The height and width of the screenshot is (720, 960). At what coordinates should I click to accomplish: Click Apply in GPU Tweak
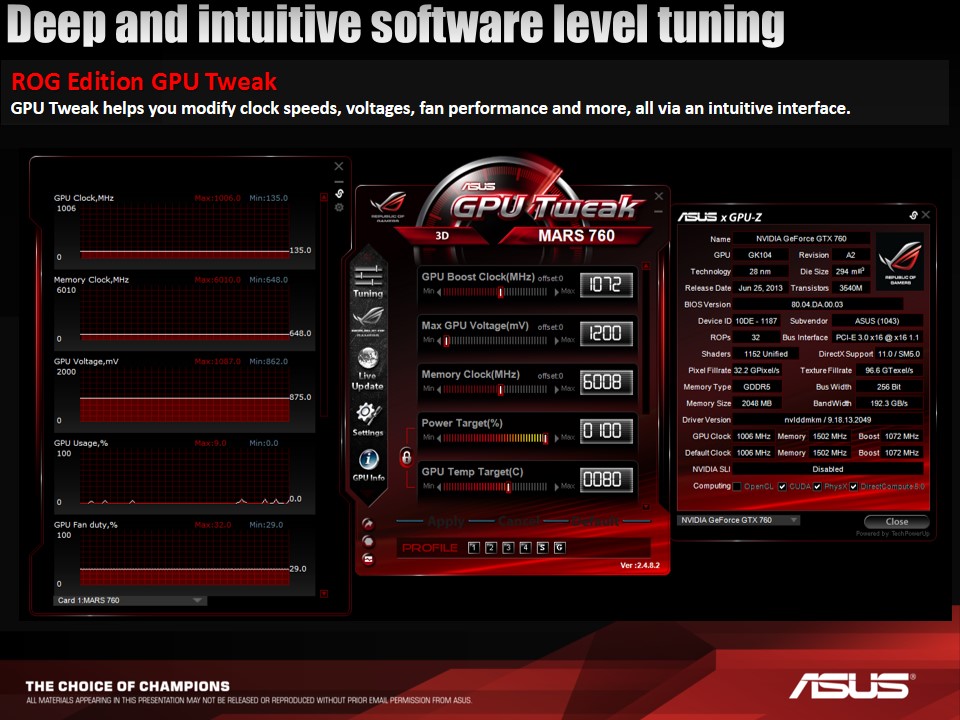coord(446,522)
